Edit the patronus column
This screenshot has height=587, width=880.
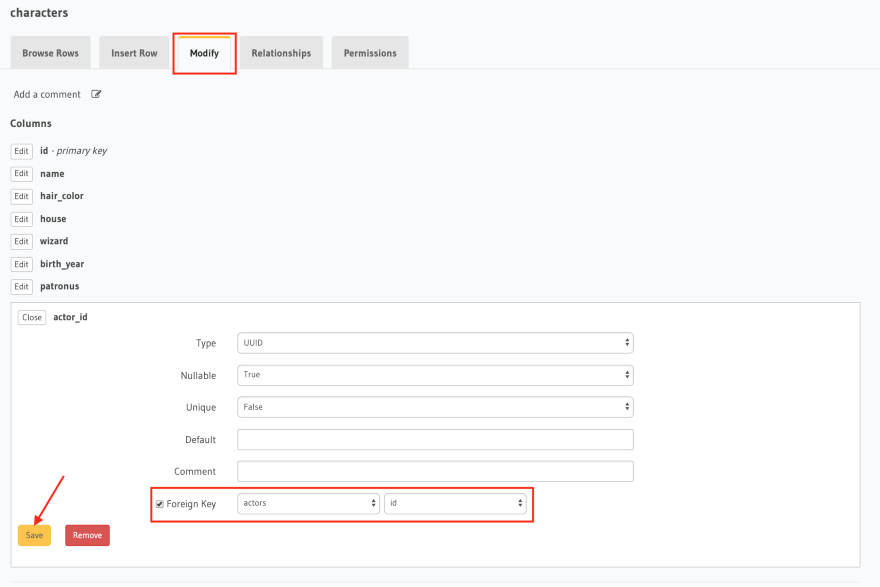[21, 287]
